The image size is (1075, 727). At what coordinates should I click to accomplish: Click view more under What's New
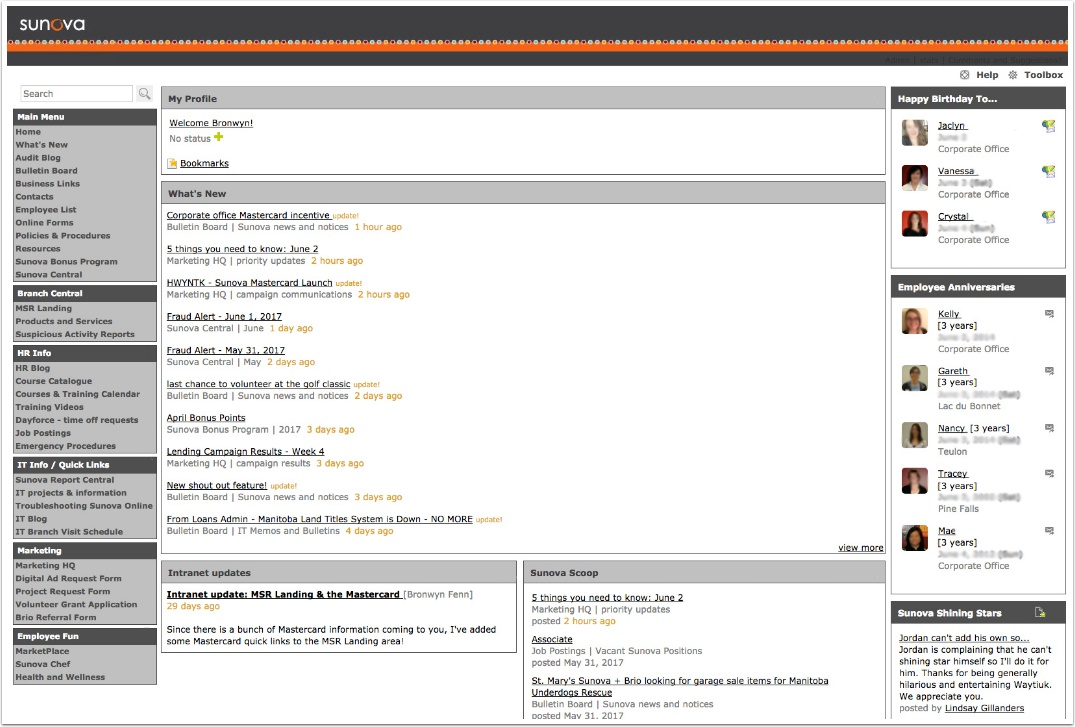pyautogui.click(x=860, y=547)
